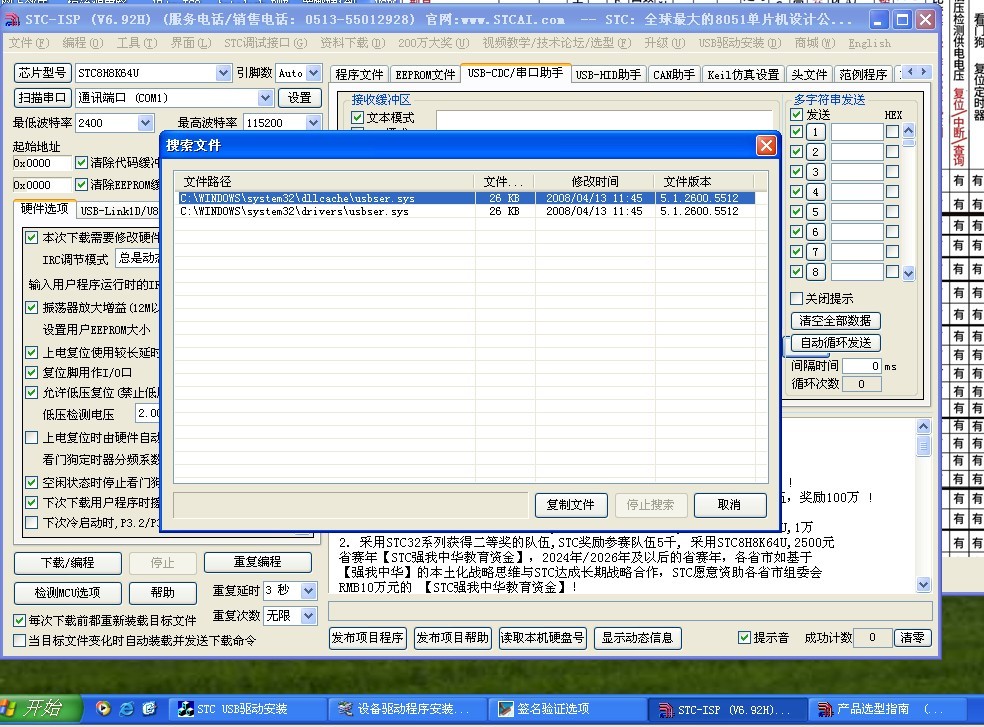Switch to STC USB驱动安装 taskbar item
The image size is (984, 727).
pyautogui.click(x=247, y=709)
